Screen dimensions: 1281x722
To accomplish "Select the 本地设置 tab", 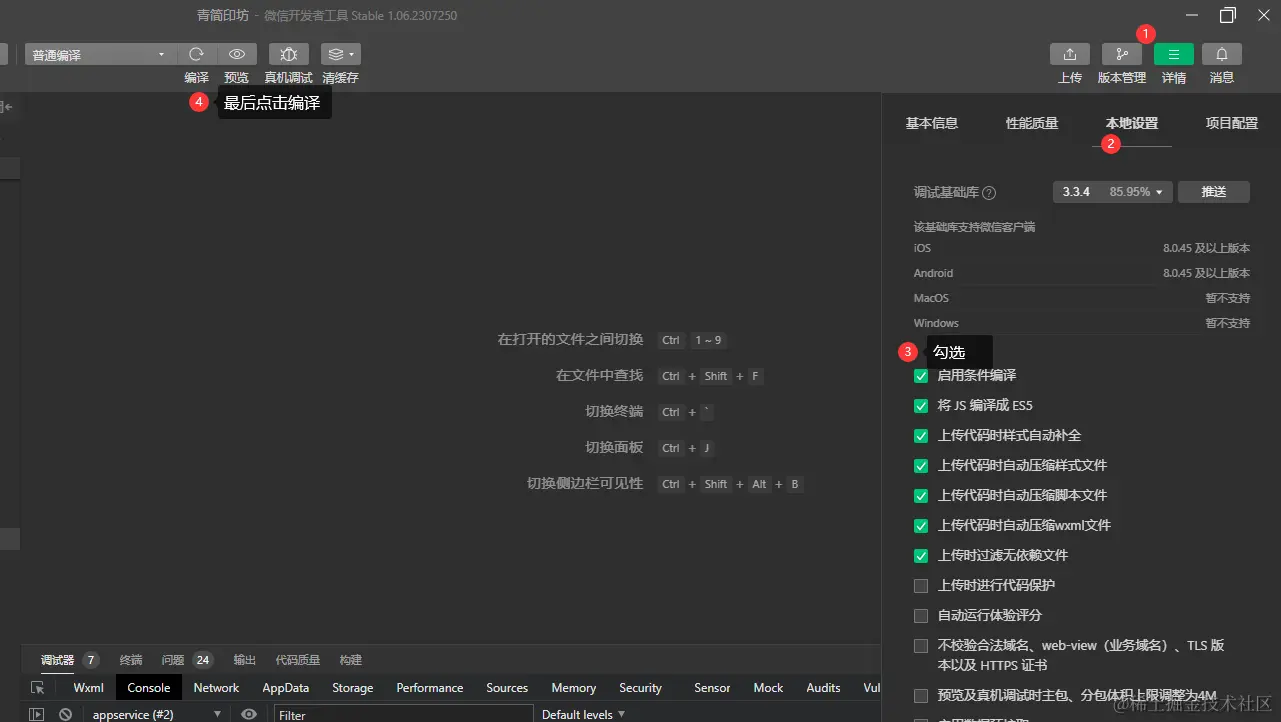I will click(1132, 123).
